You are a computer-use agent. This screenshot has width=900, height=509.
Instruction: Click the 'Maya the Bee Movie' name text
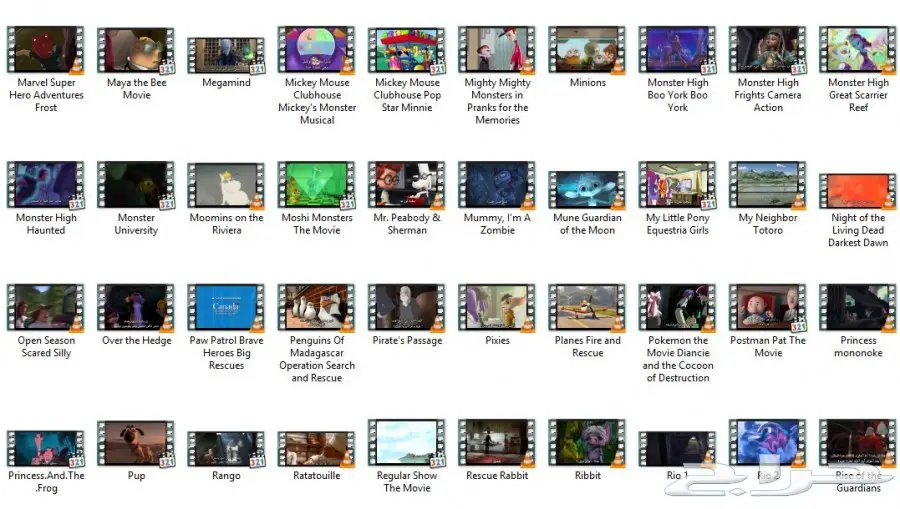tap(136, 89)
